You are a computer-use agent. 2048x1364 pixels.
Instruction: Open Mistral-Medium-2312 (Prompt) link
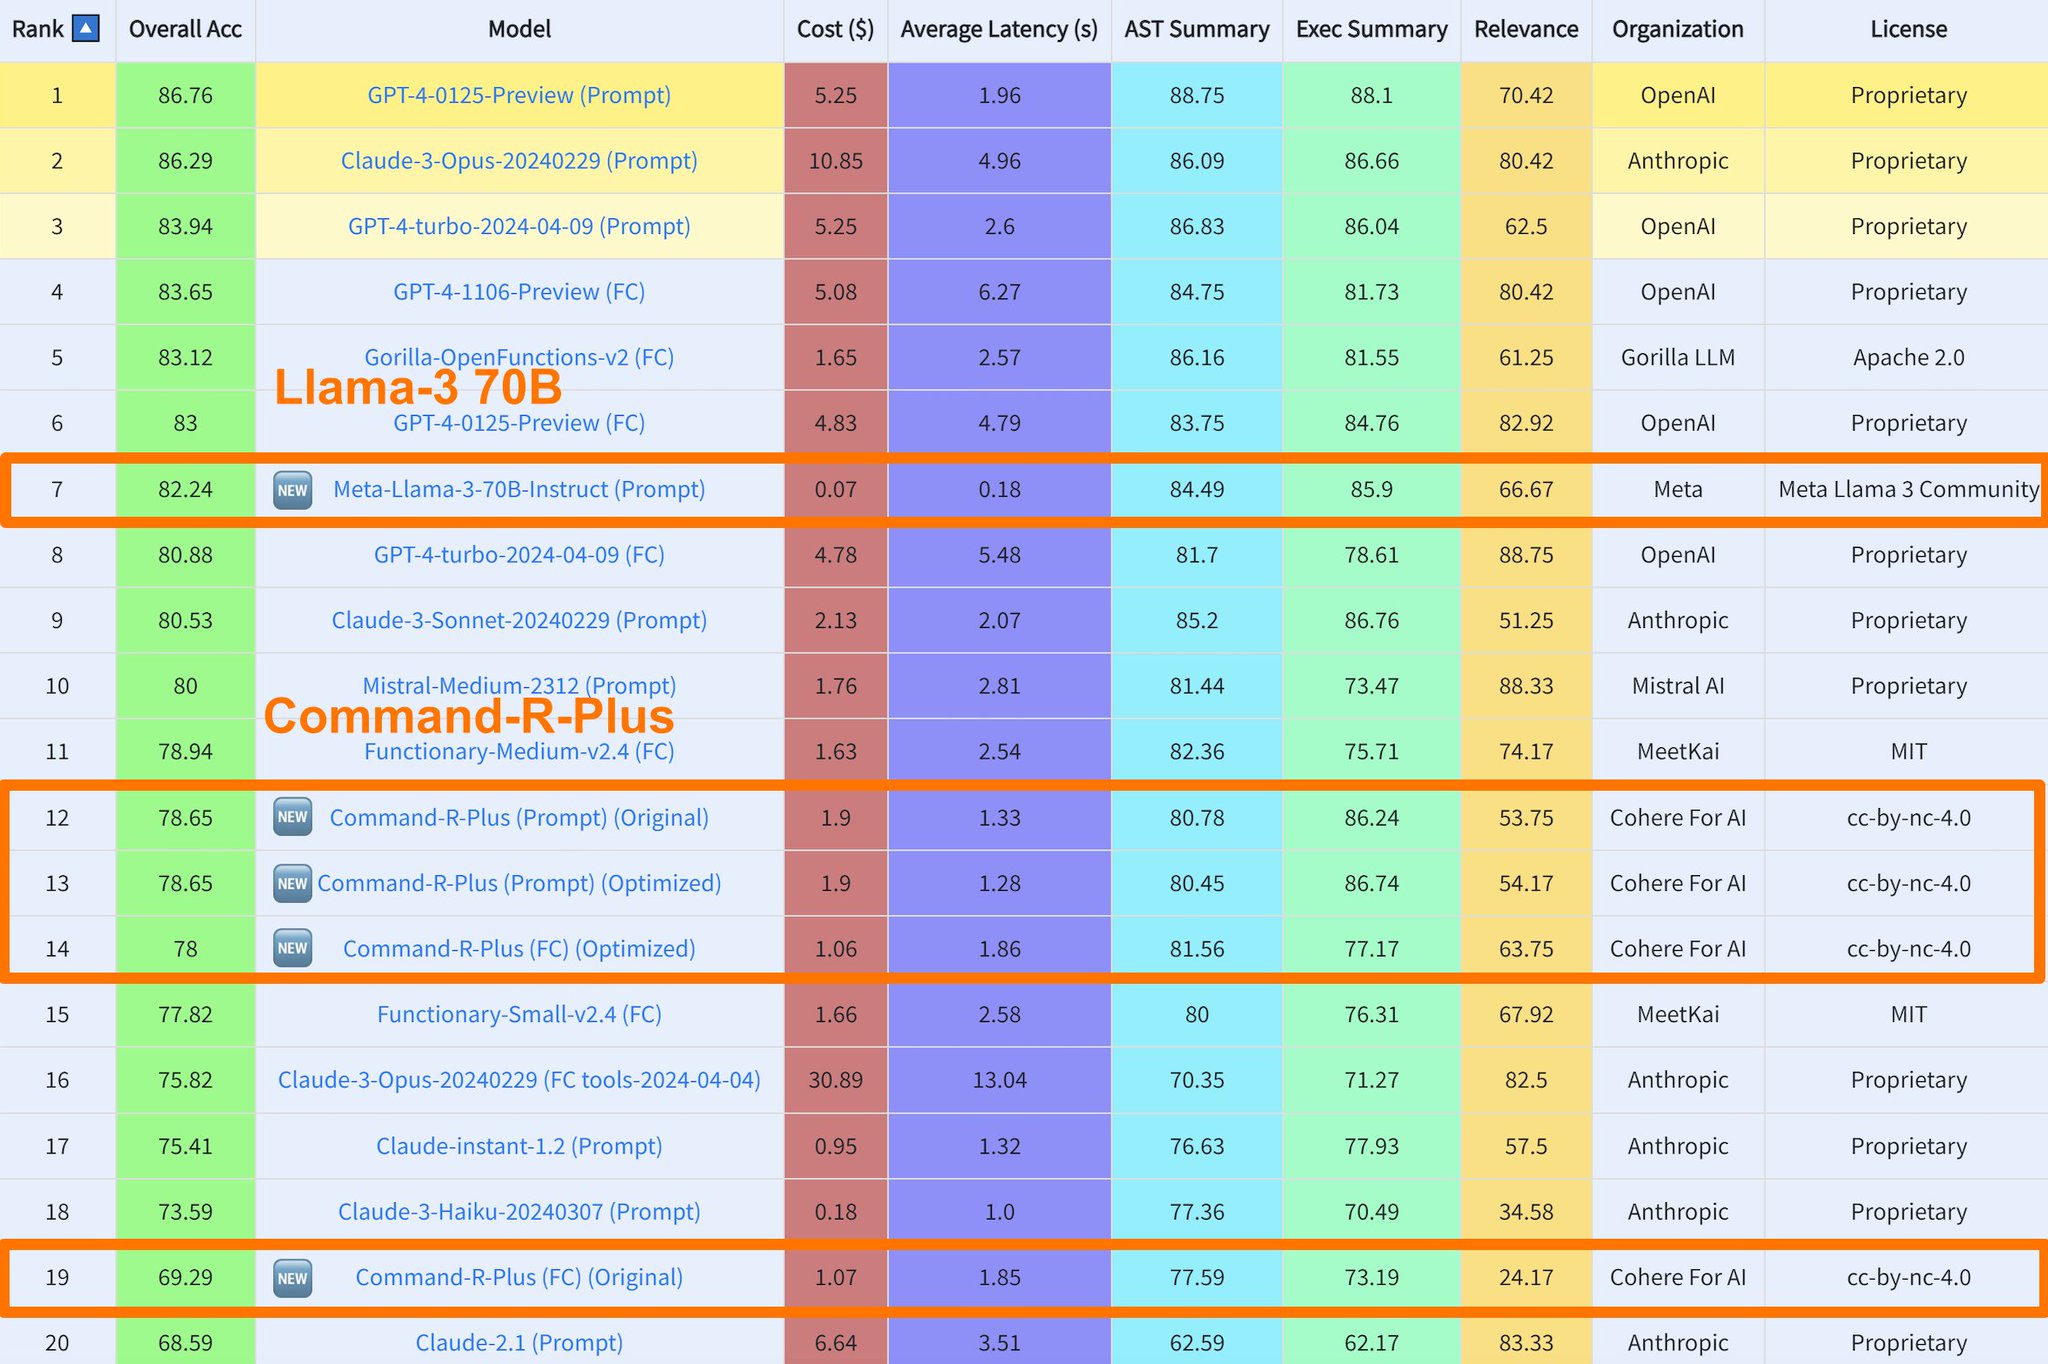[519, 685]
